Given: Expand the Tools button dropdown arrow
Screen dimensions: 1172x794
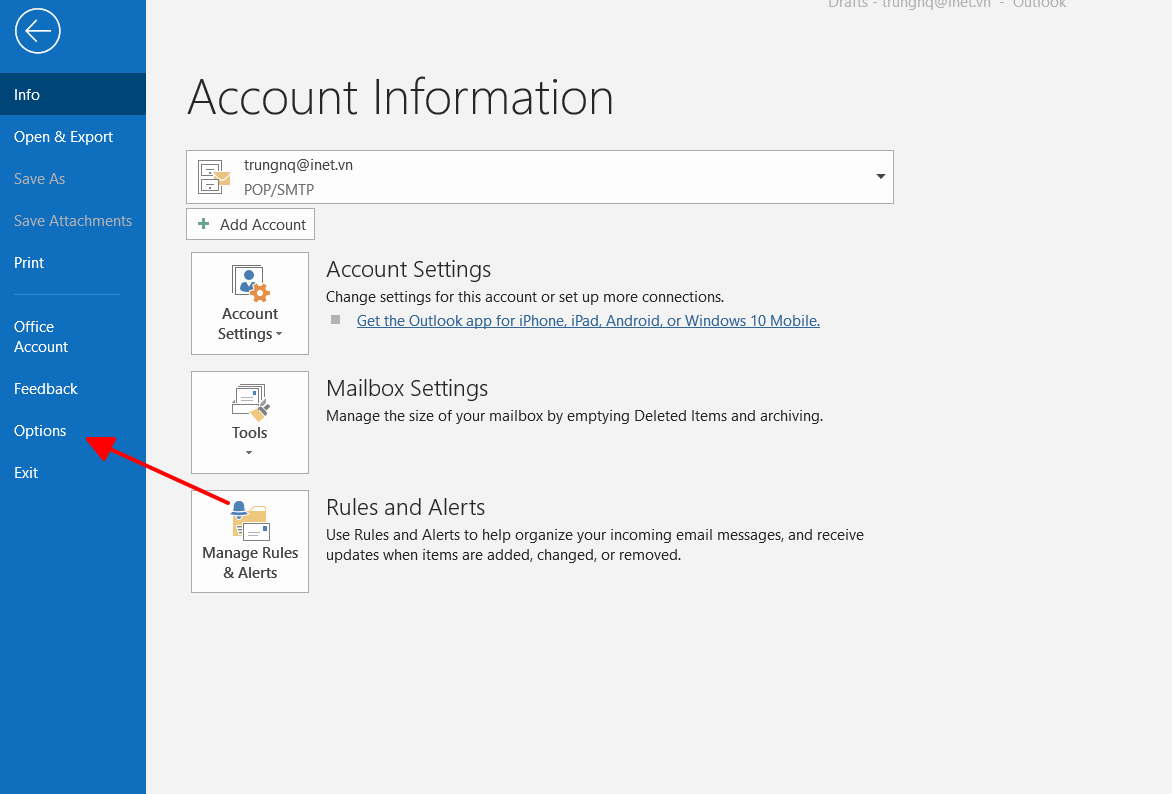Looking at the screenshot, I should tap(249, 452).
